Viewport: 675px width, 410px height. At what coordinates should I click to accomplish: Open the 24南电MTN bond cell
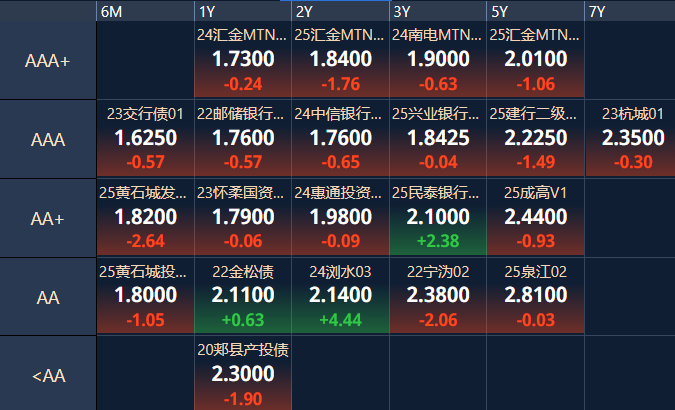(438, 61)
